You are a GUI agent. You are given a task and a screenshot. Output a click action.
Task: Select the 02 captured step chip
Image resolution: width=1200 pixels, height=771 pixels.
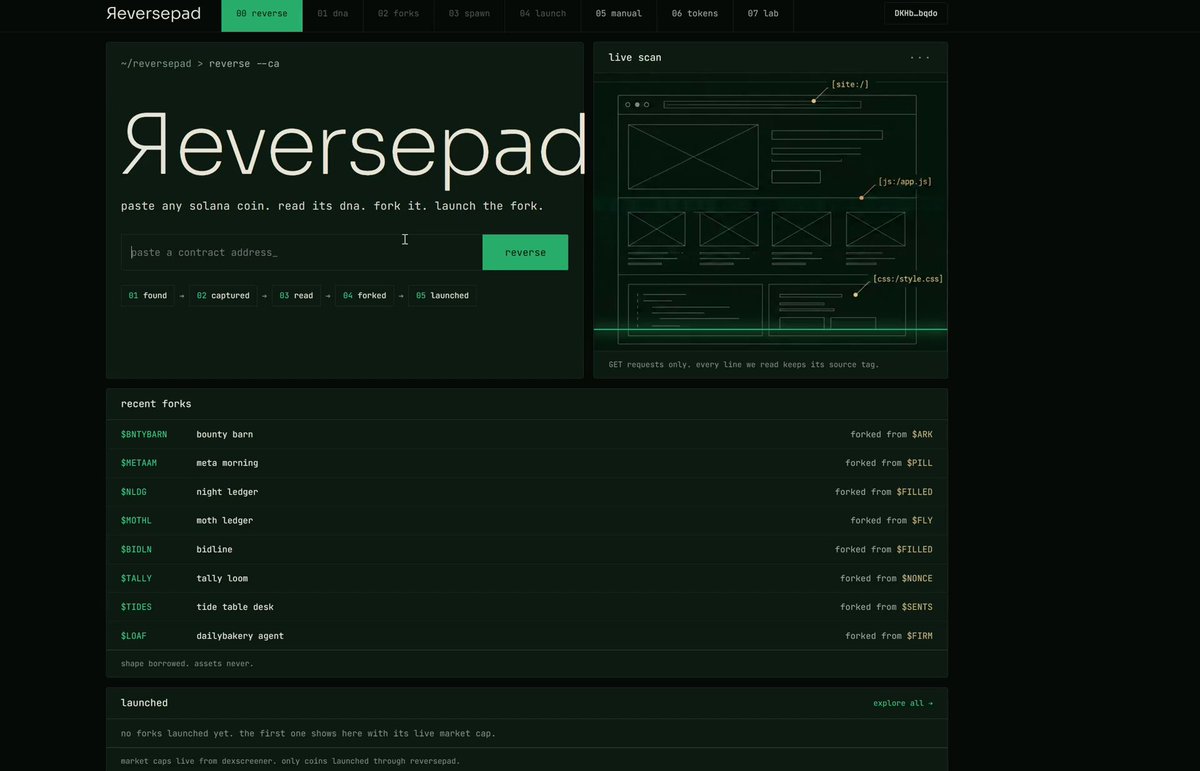pyautogui.click(x=223, y=296)
